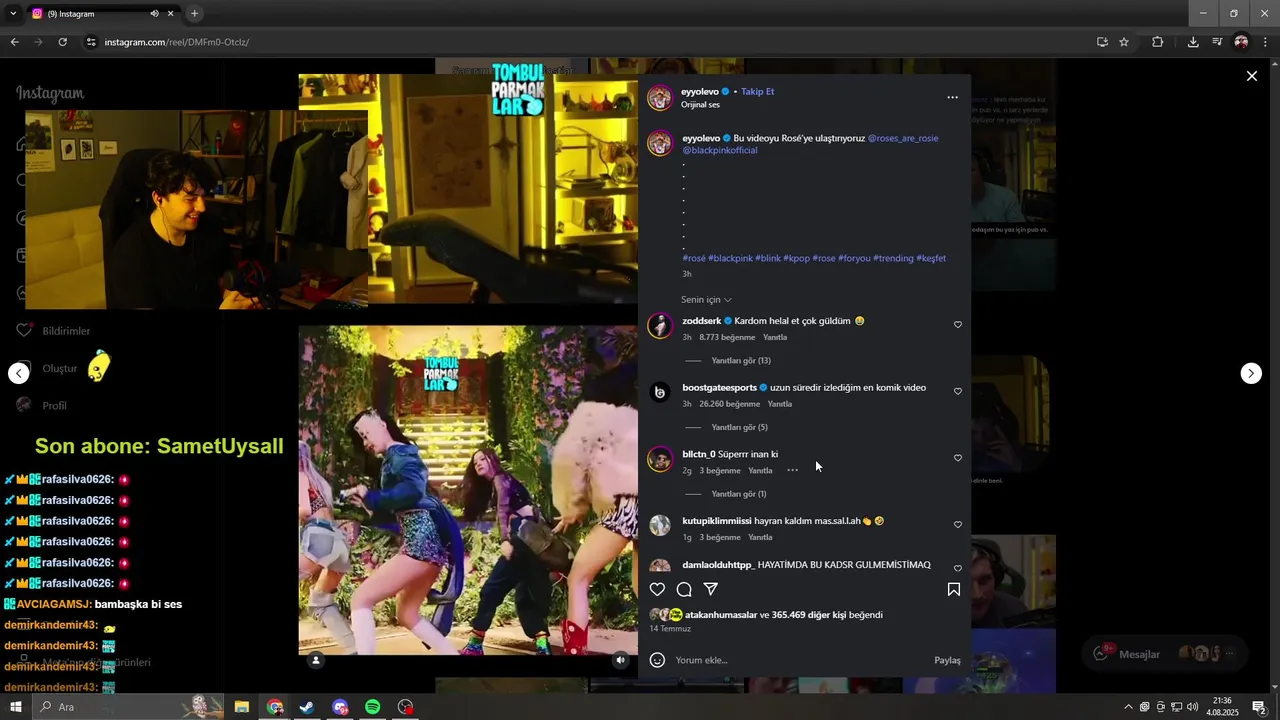
Task: Open the Chrome extensions puzzle icon
Action: pos(1158,42)
